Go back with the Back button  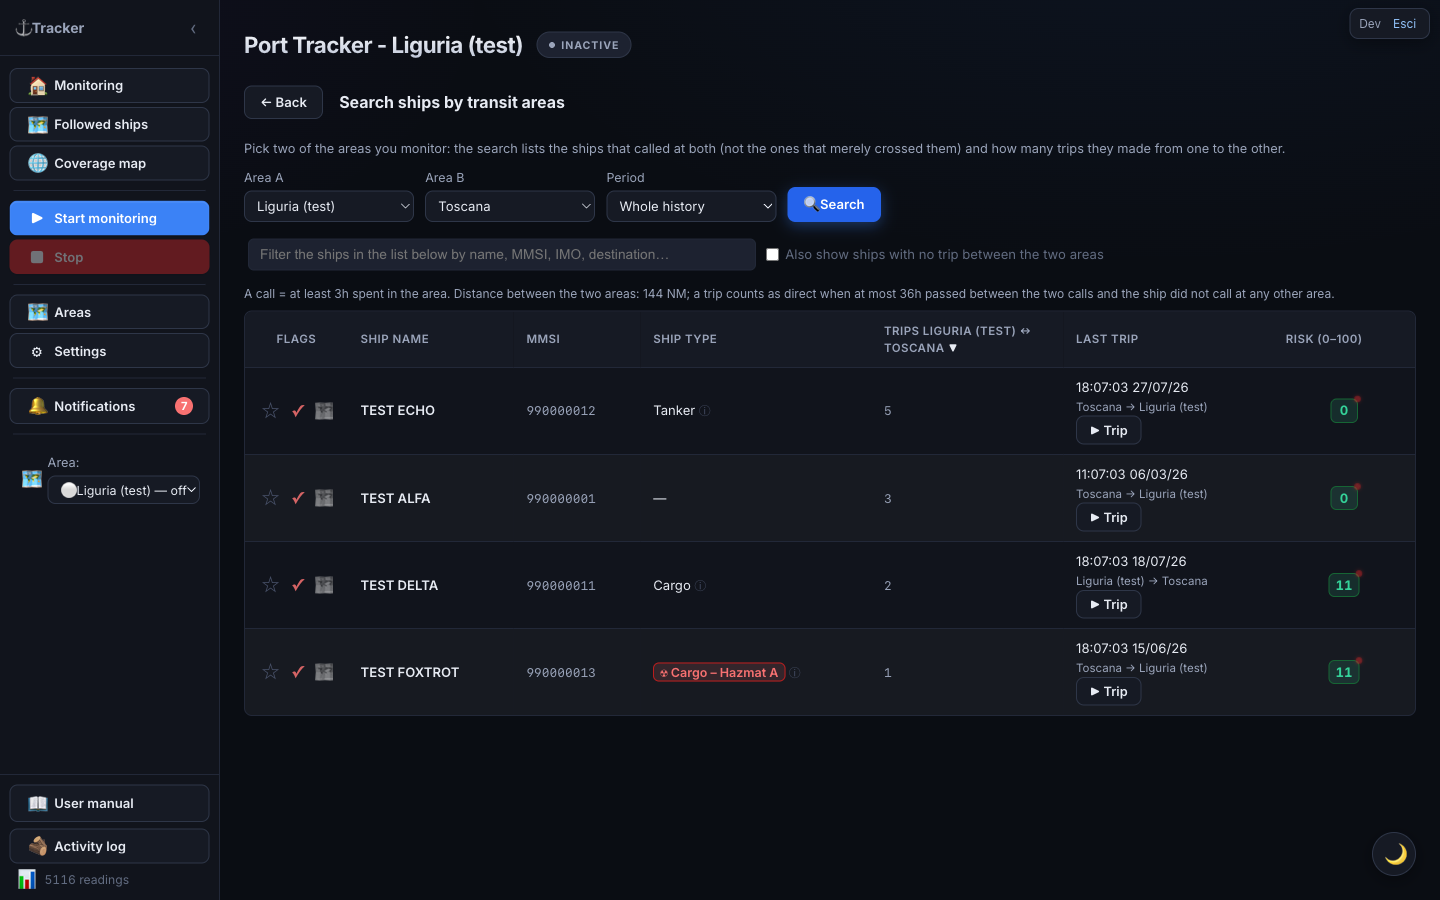283,102
